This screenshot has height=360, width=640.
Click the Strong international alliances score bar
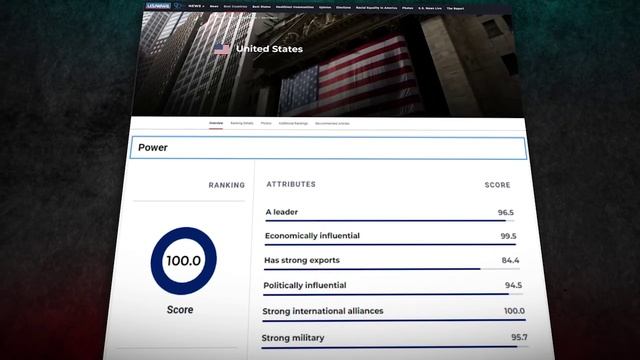[x=394, y=321]
